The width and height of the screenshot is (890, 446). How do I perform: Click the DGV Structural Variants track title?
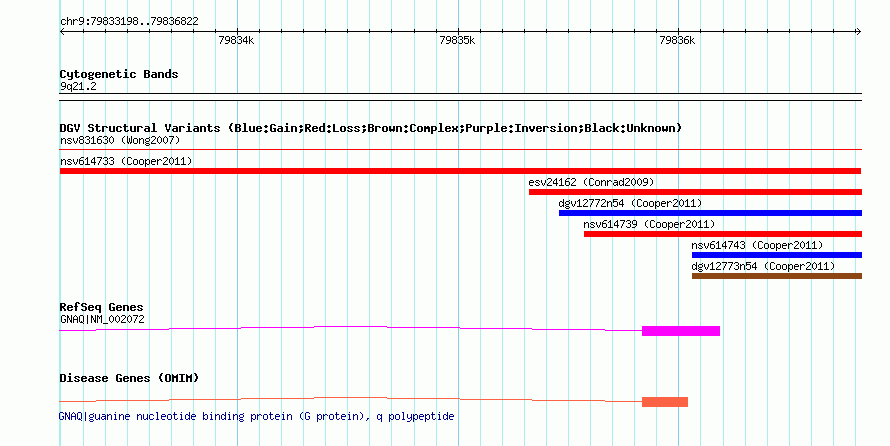(x=370, y=128)
